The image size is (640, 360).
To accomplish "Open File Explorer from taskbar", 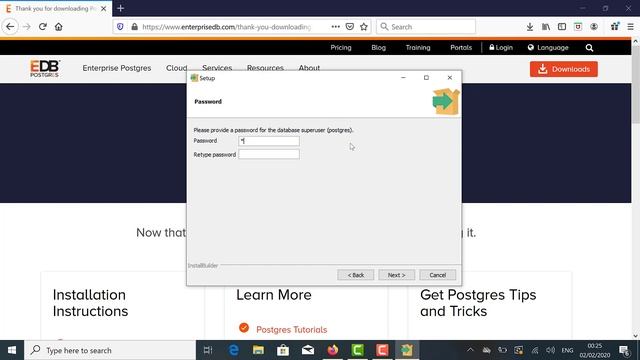I will point(258,350).
